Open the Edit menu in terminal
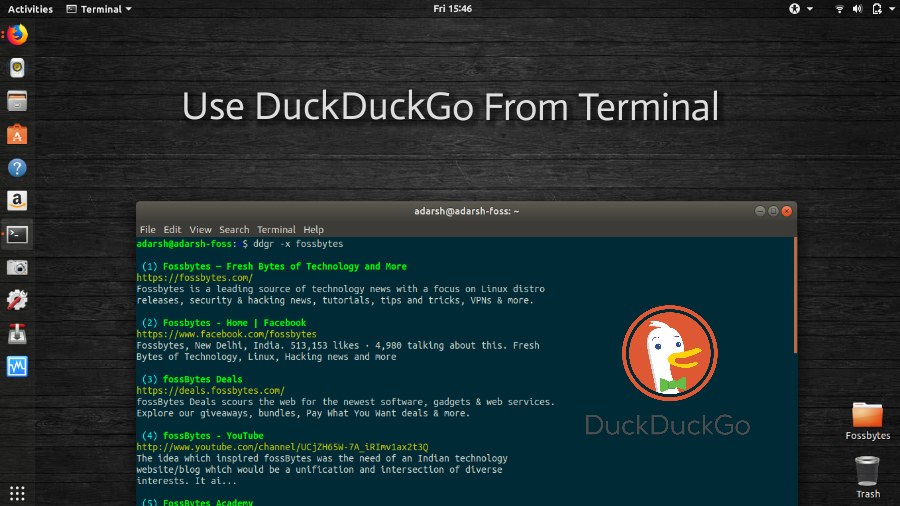 [x=172, y=229]
